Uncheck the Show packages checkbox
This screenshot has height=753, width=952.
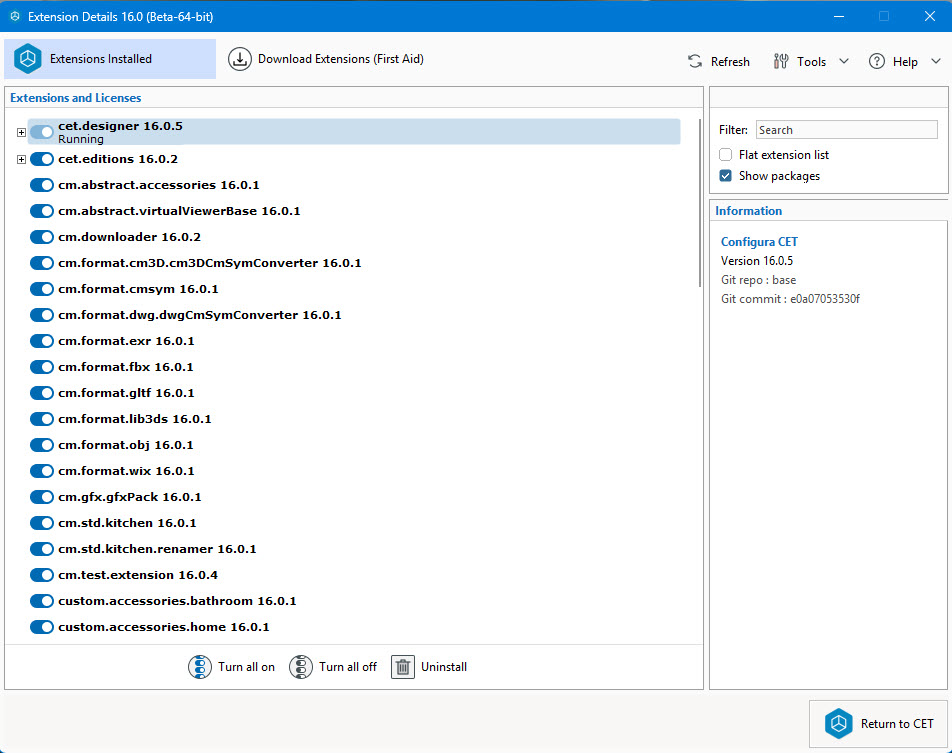tap(726, 176)
